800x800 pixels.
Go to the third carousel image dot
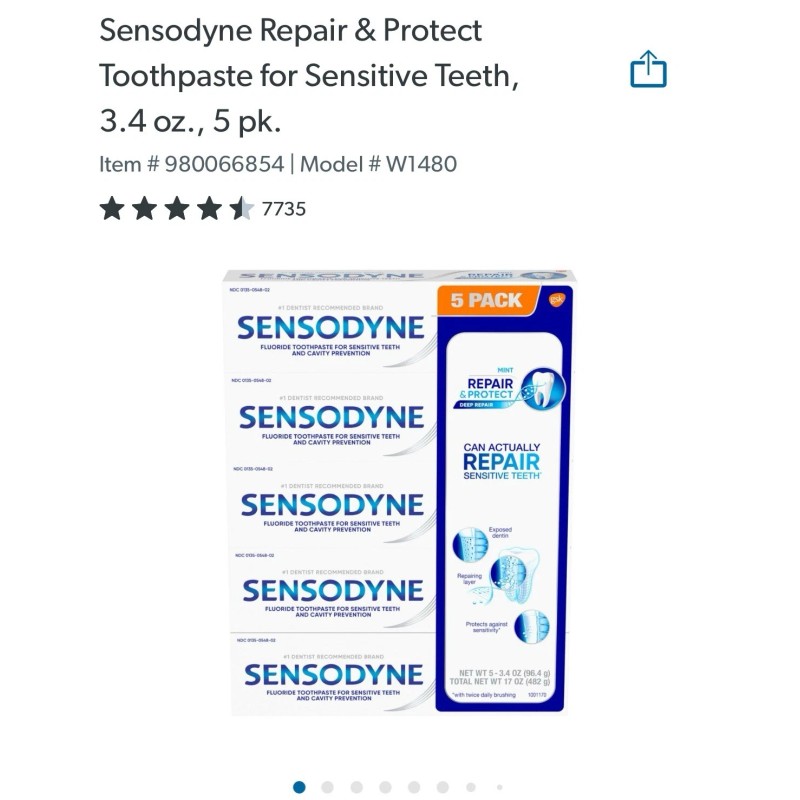coord(357,787)
